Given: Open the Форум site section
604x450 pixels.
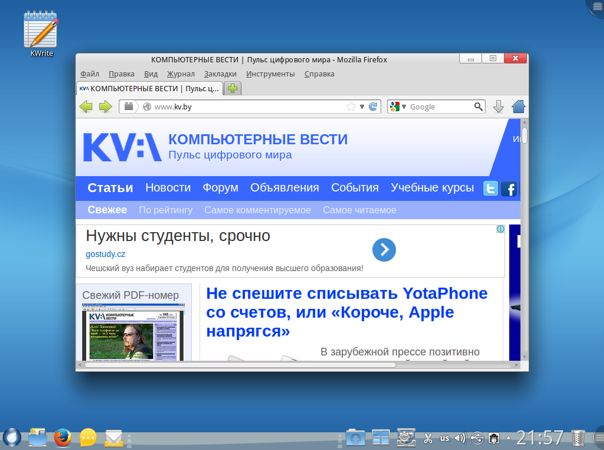Looking at the screenshot, I should click(220, 188).
